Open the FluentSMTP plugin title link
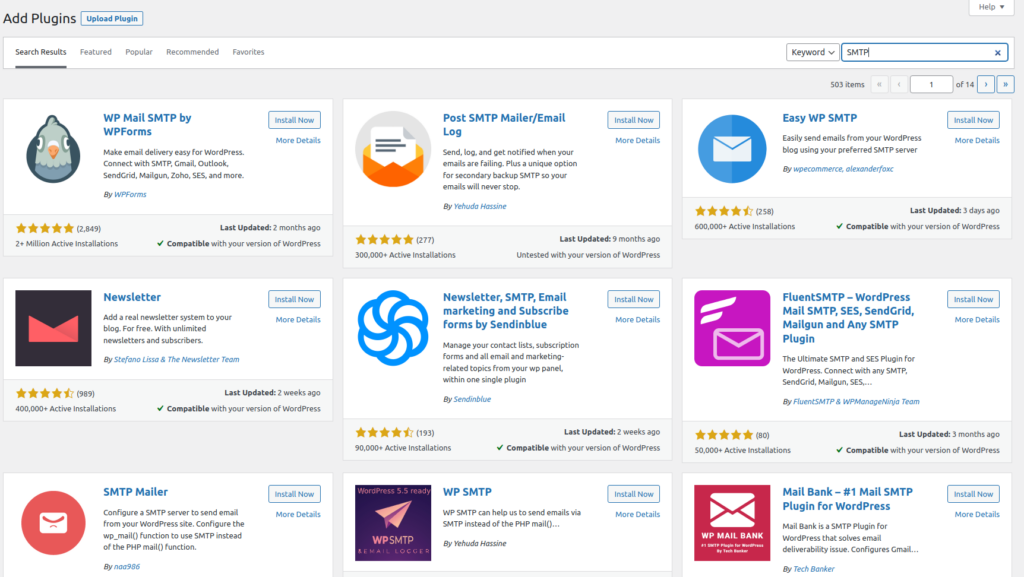 848,318
